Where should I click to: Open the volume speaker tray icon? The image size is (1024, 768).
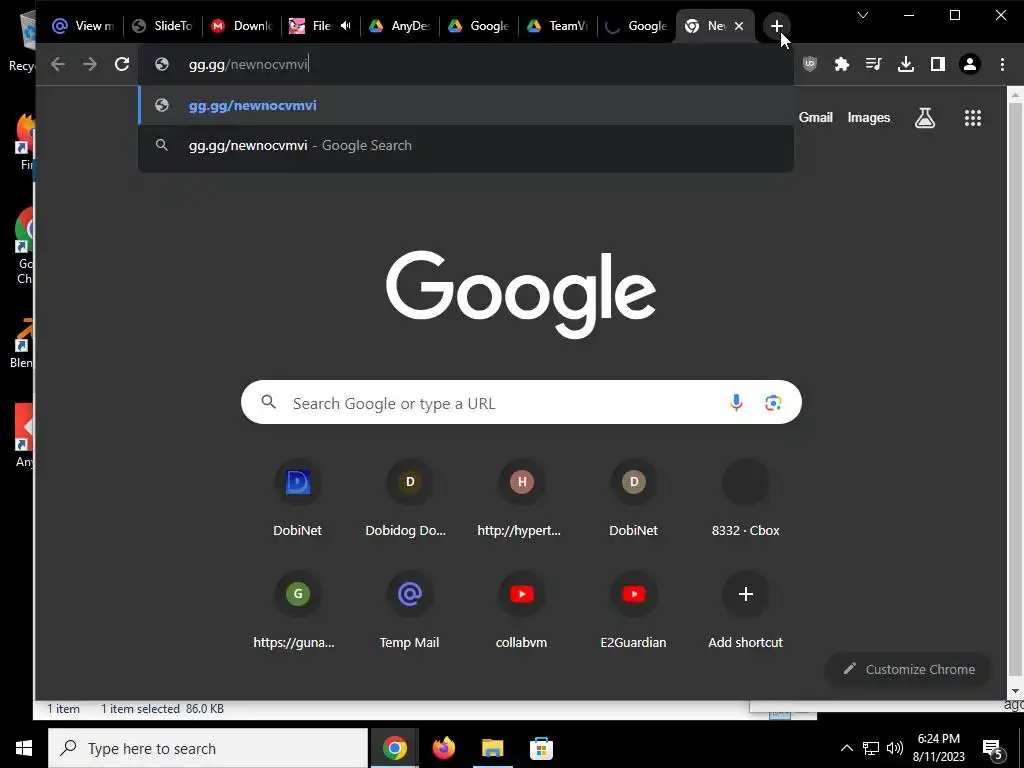[895, 748]
